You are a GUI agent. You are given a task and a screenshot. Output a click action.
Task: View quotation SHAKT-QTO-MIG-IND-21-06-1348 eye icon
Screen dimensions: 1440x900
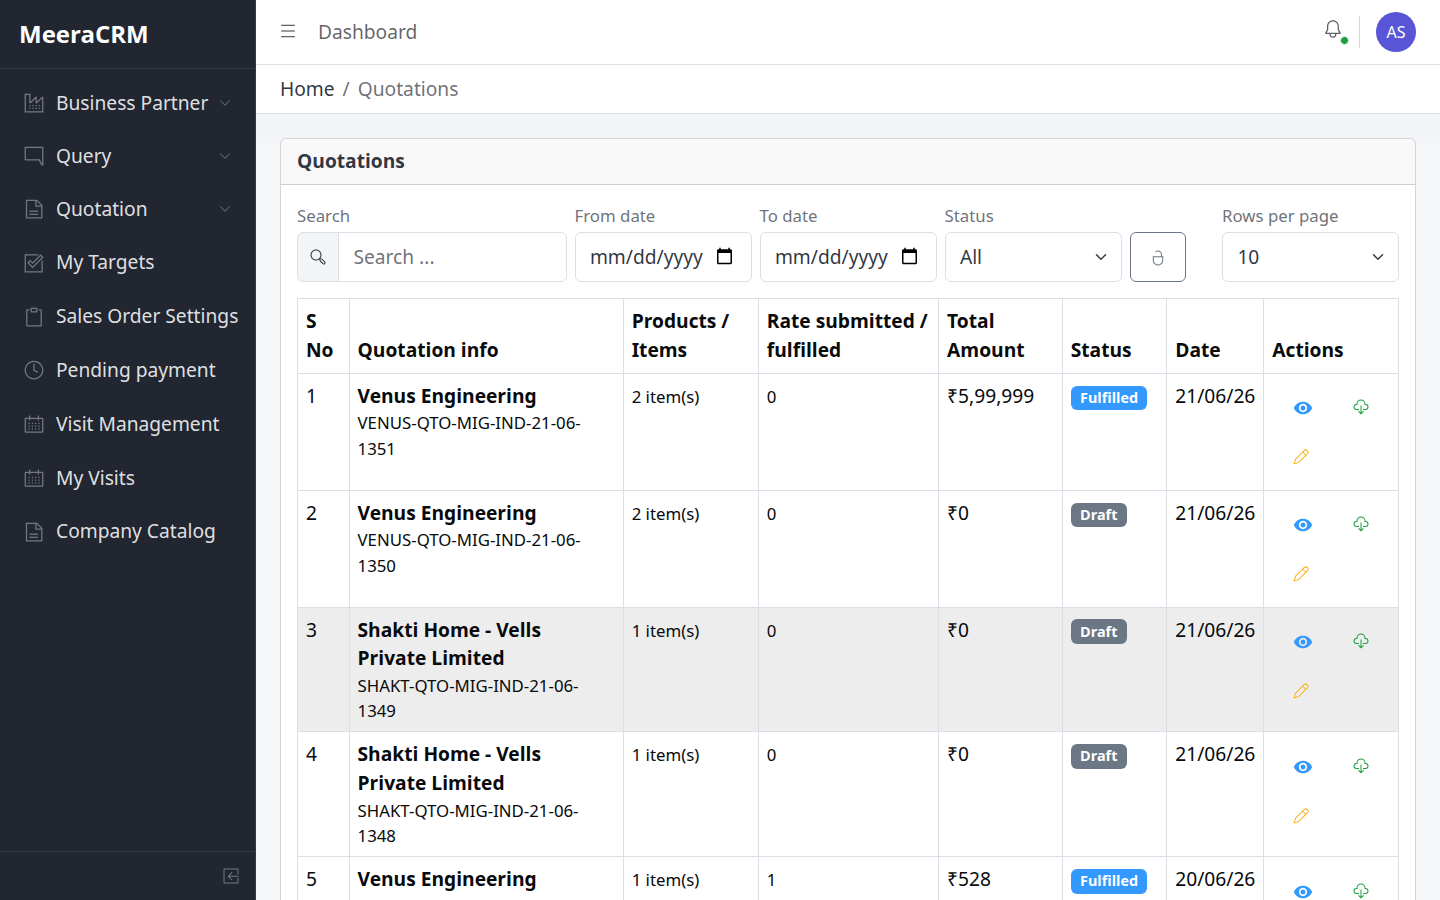1302,767
